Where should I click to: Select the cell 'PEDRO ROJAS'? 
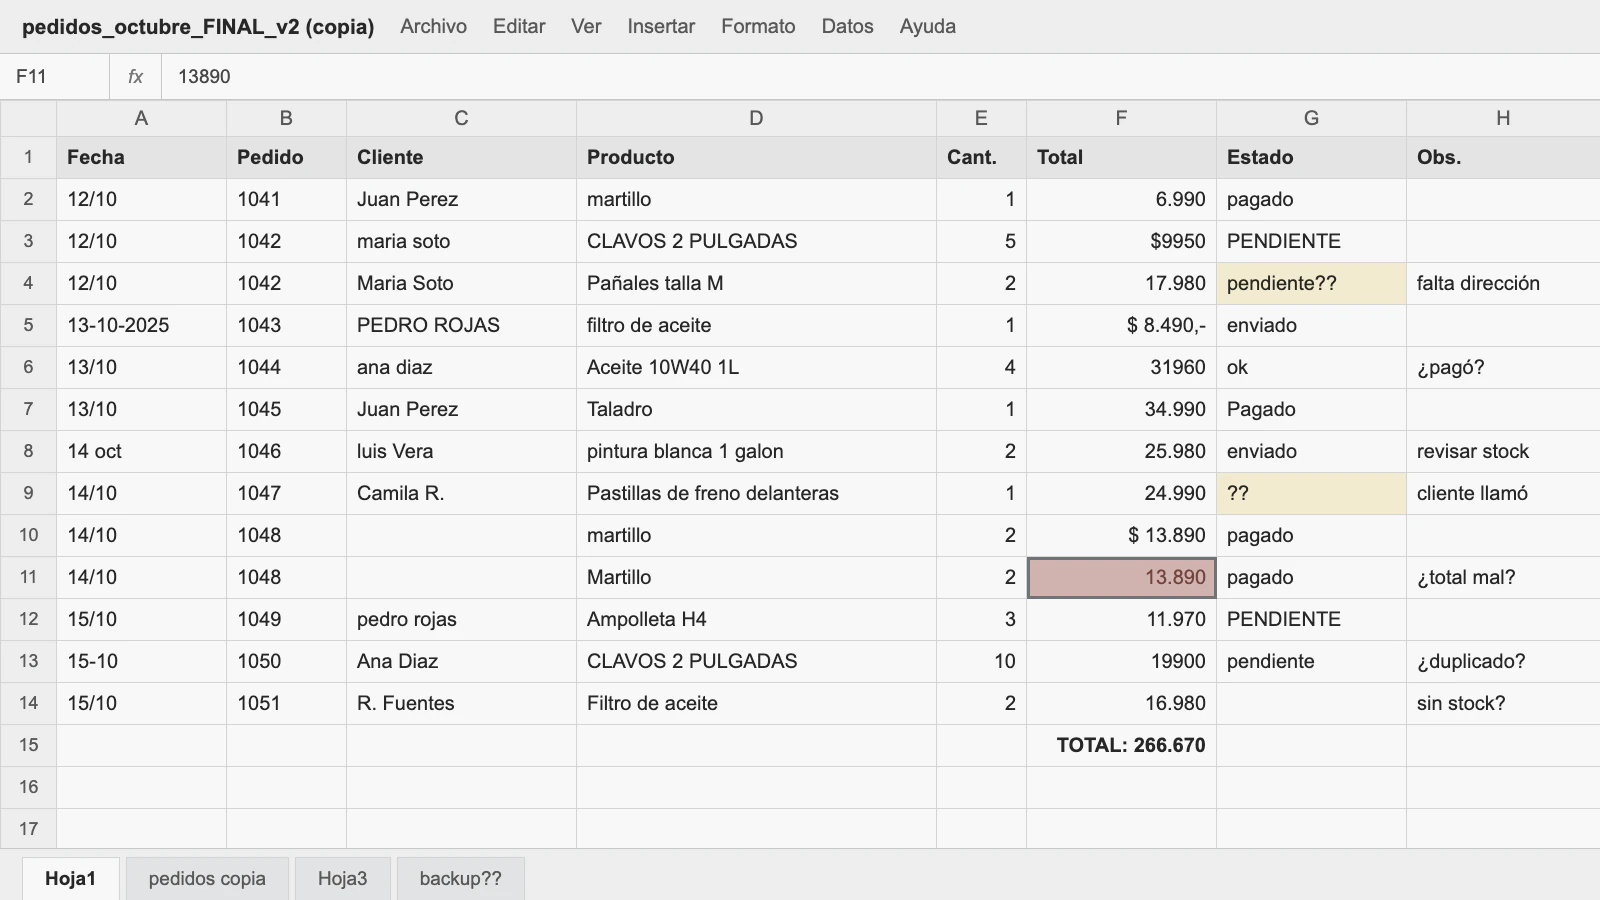pyautogui.click(x=461, y=325)
